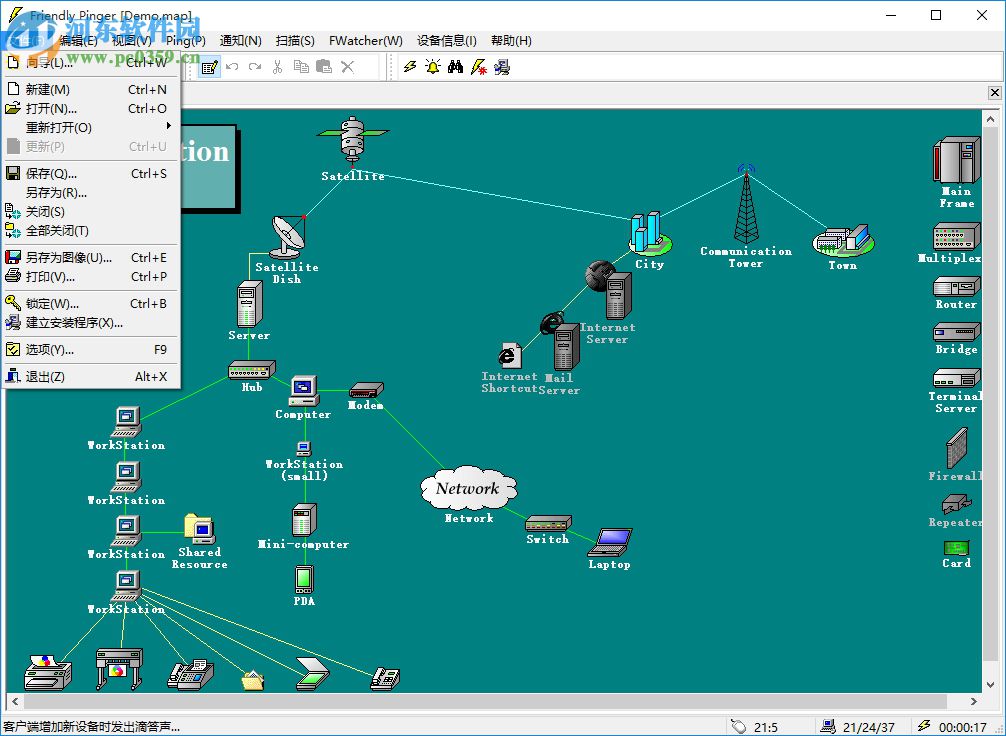The width and height of the screenshot is (1006, 736).
Task: Select the Mail Server icon
Action: click(560, 343)
